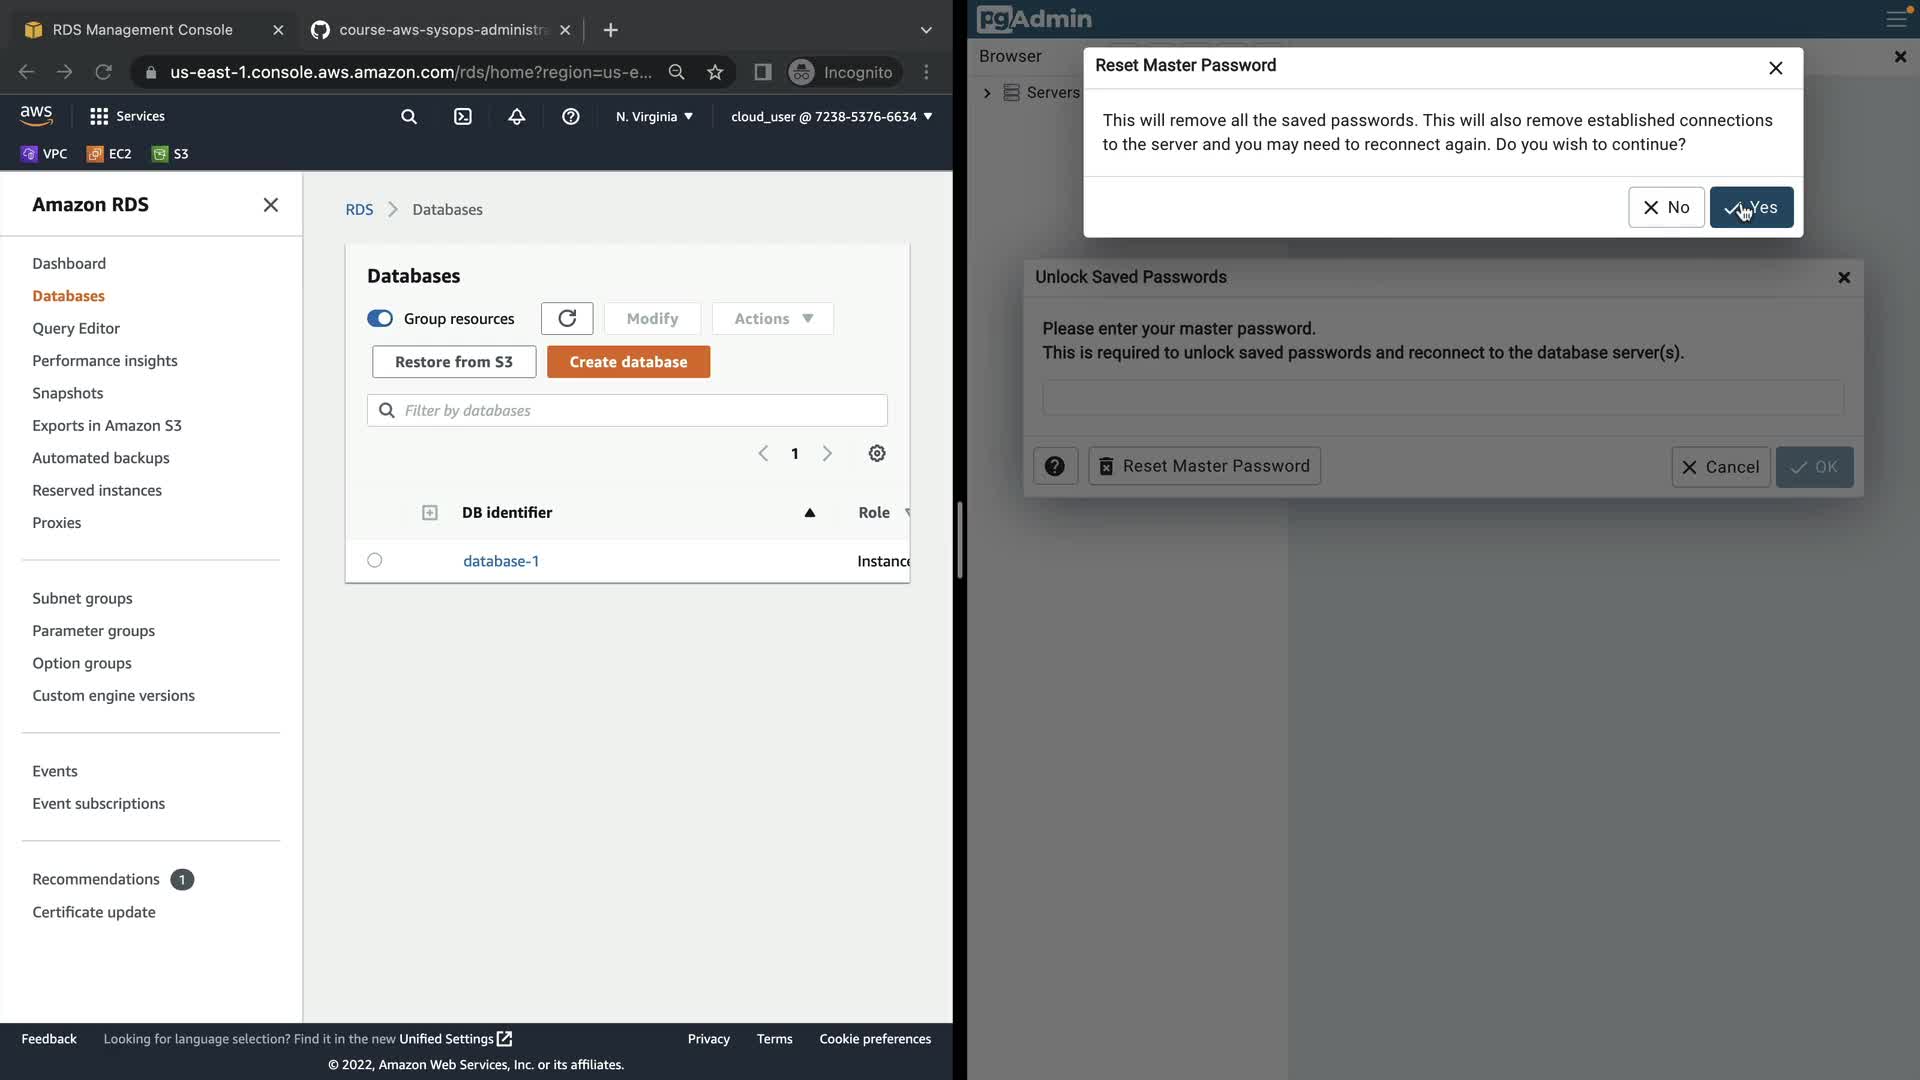This screenshot has width=1920, height=1080.
Task: Open Snapshots in RDS sidebar
Action: coord(67,393)
